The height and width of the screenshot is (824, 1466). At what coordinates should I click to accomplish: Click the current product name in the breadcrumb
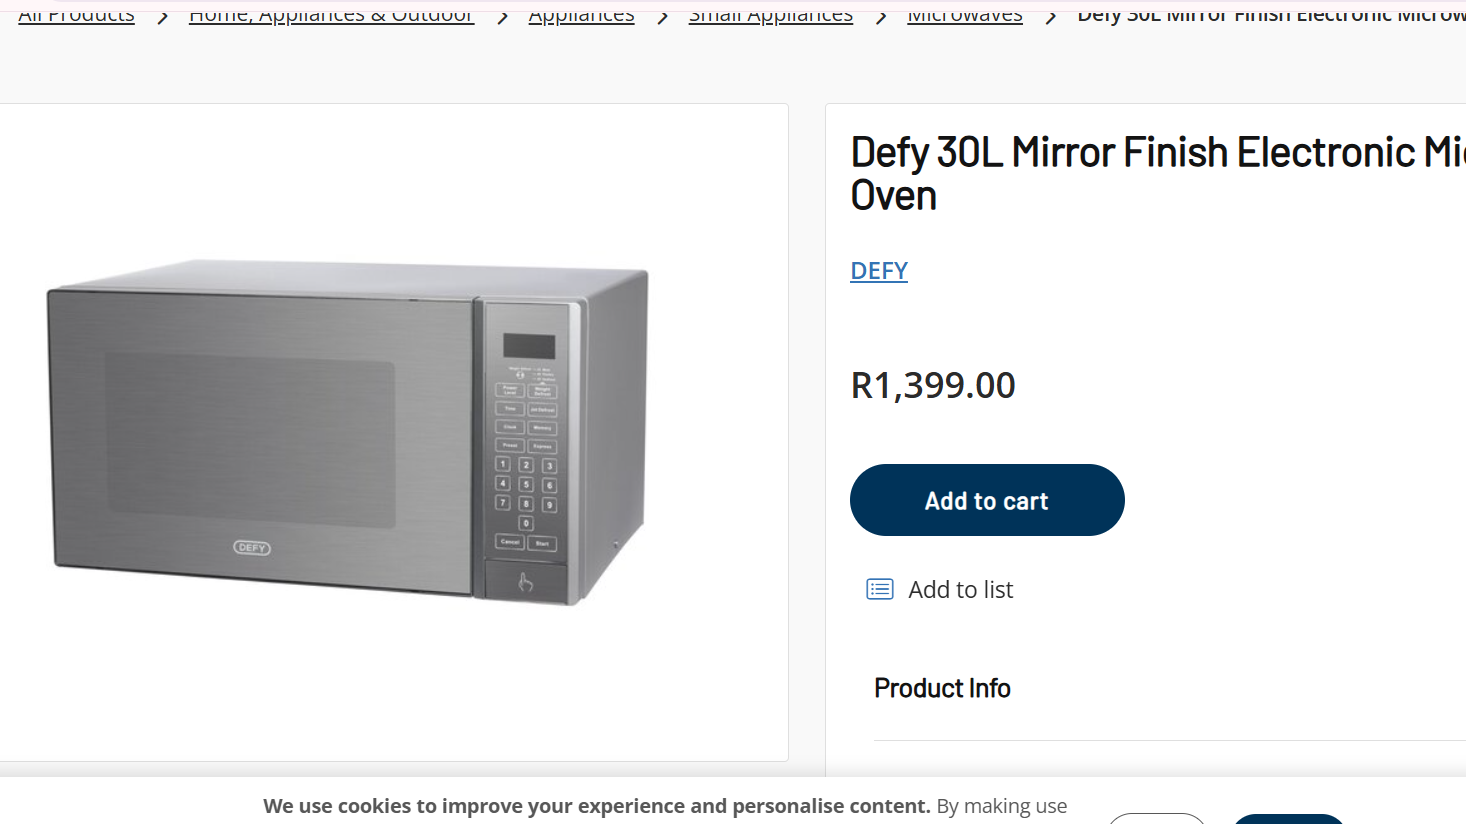tap(1270, 15)
